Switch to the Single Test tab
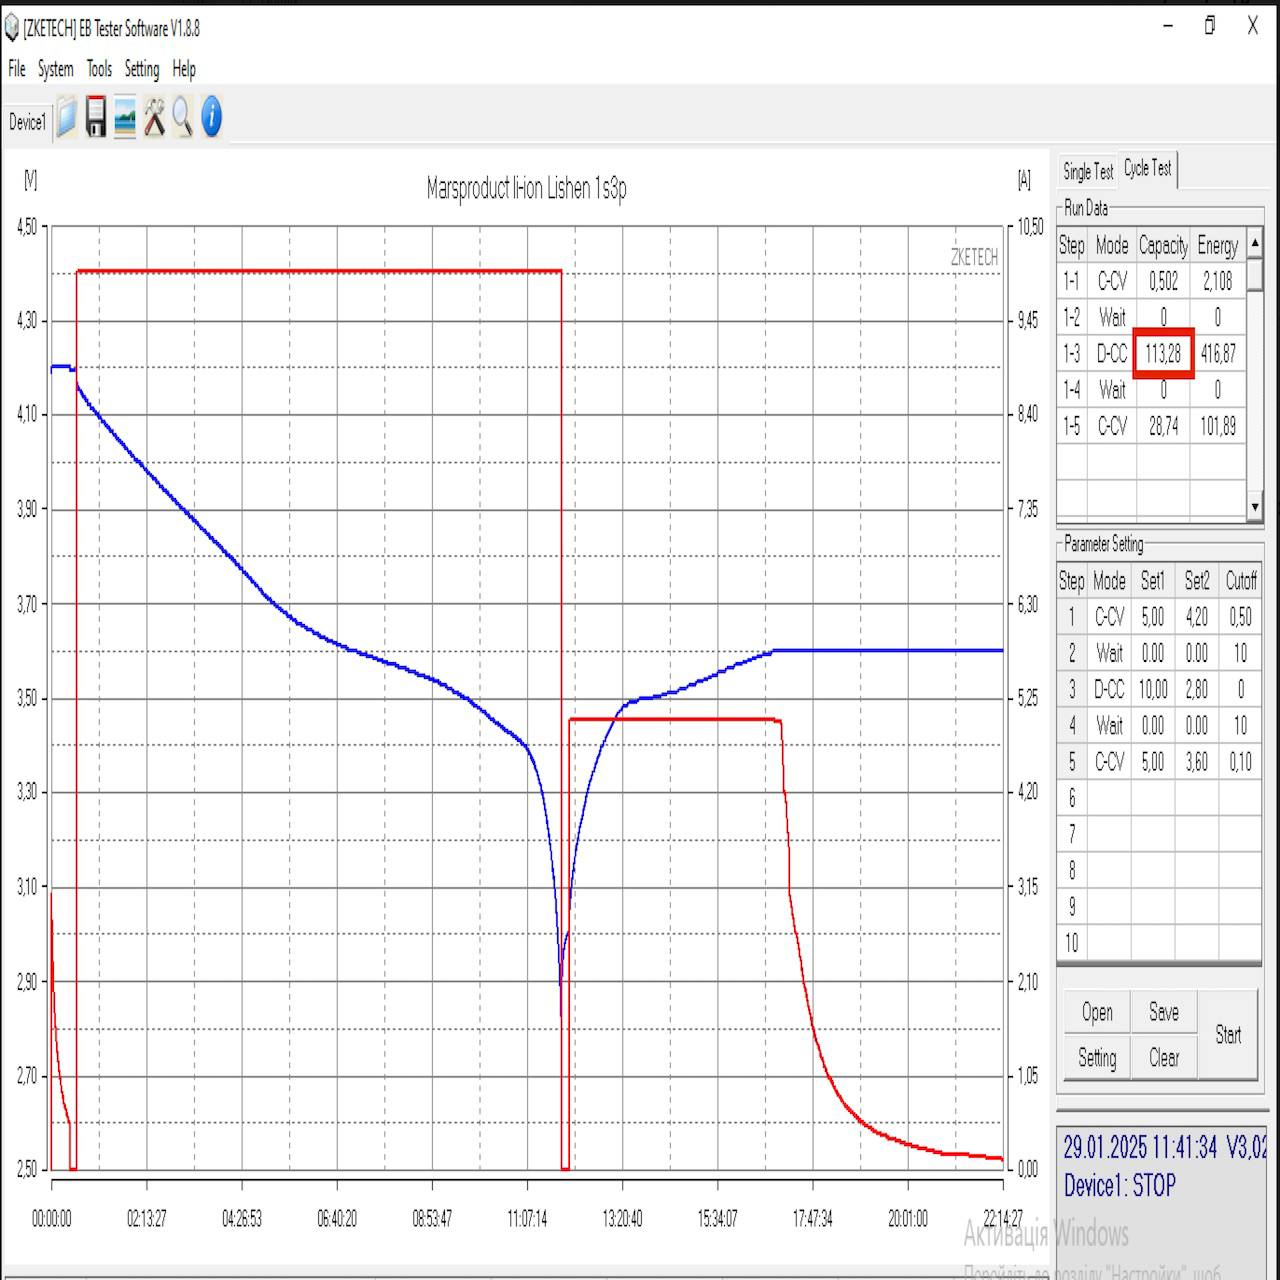This screenshot has height=1280, width=1280. pos(1088,172)
